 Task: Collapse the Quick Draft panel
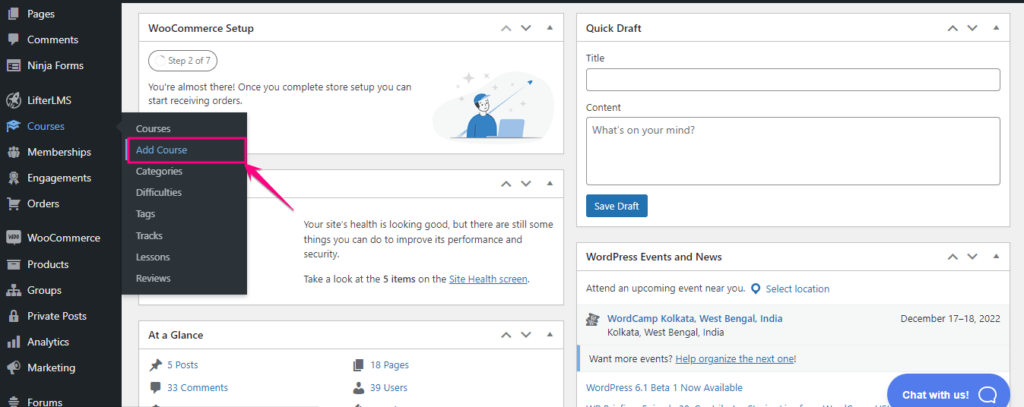pyautogui.click(x=996, y=28)
